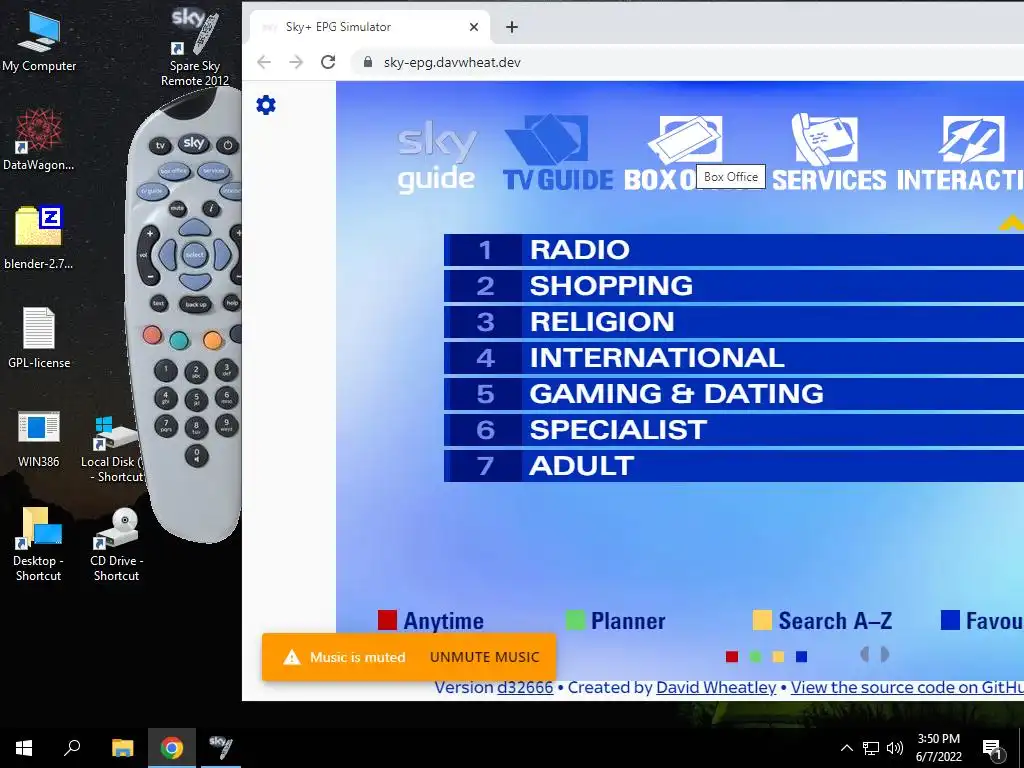This screenshot has width=1024, height=768.
Task: Click the yellow up arrow above the list
Action: pyautogui.click(x=1011, y=223)
